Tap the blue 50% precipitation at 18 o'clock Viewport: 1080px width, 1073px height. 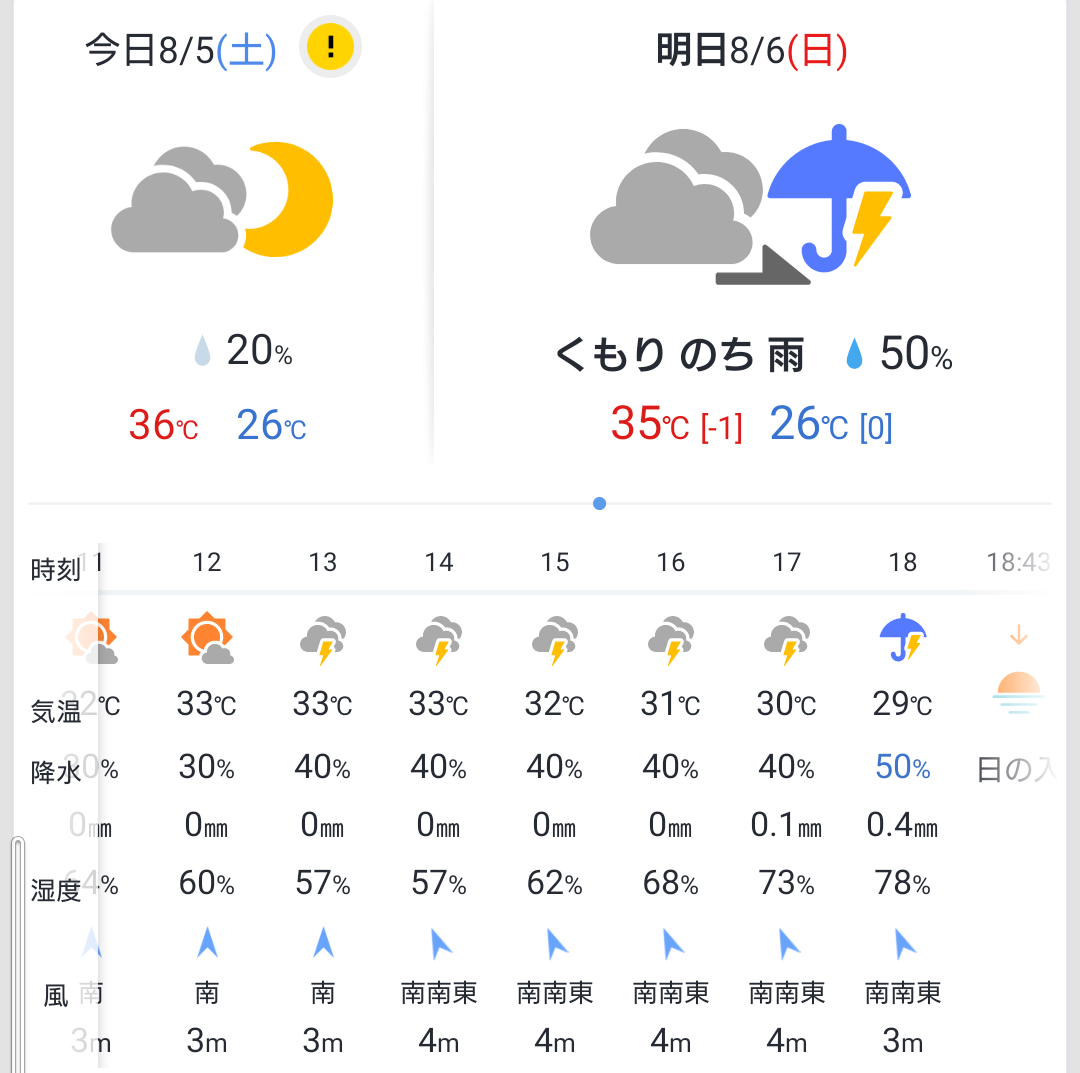point(903,768)
